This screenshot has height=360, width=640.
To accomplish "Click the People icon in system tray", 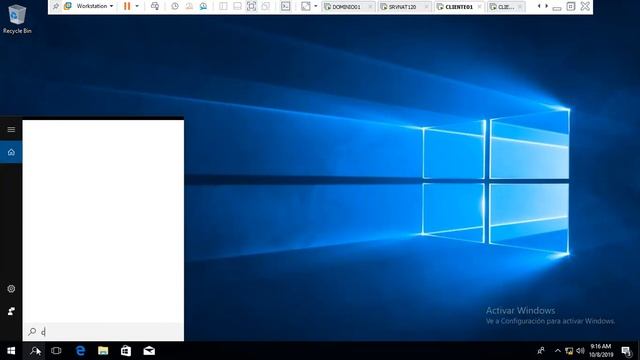I will (541, 351).
